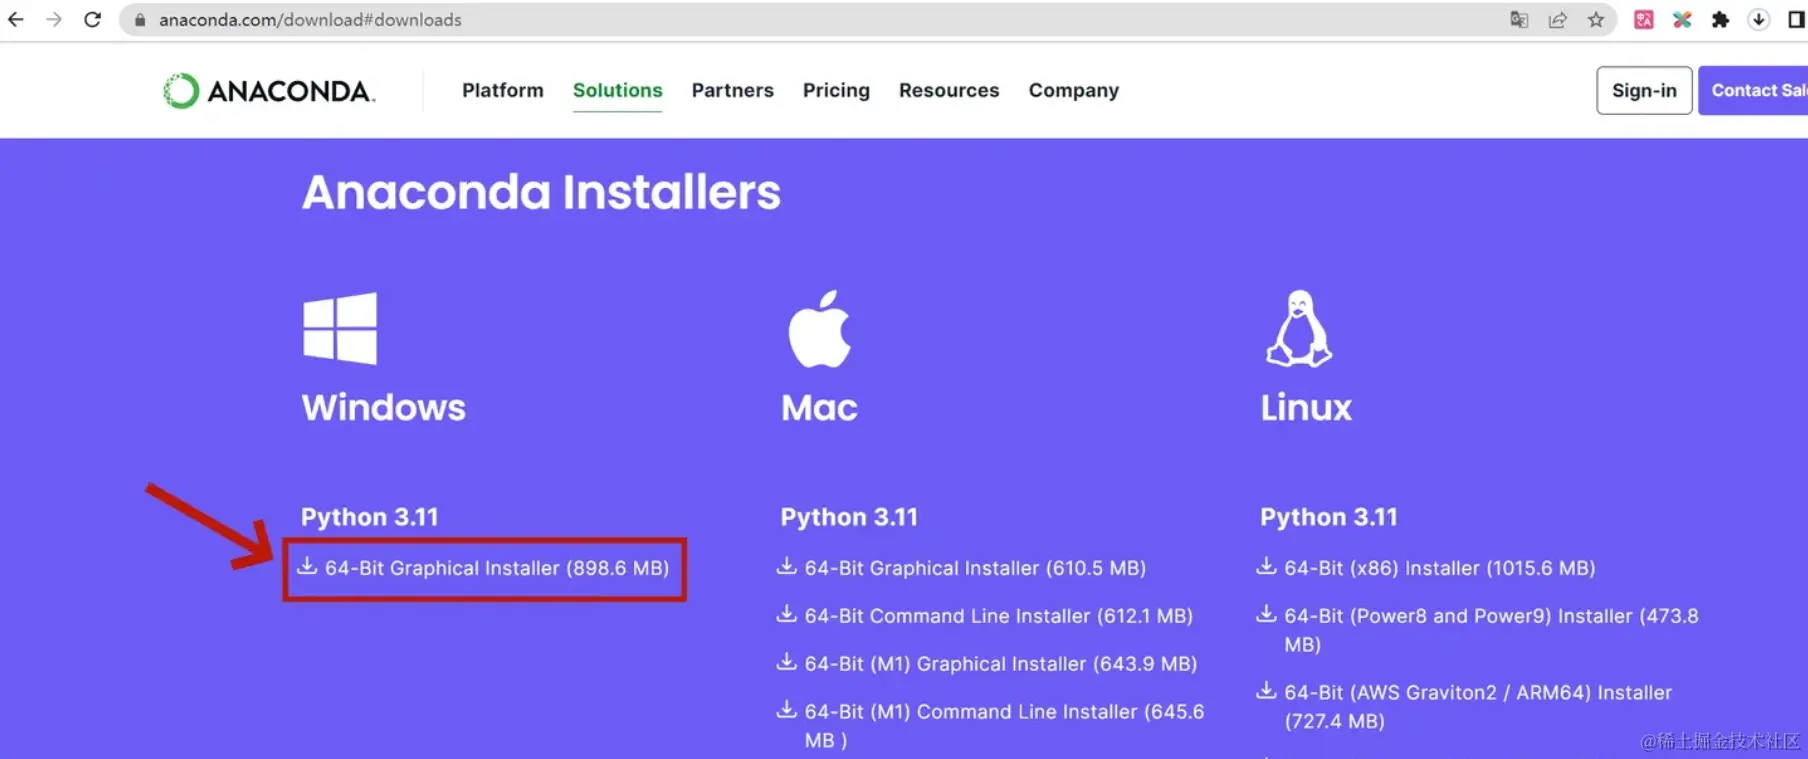
Task: Click download icon beside Power8 and Power9 Installer
Action: (1267, 614)
